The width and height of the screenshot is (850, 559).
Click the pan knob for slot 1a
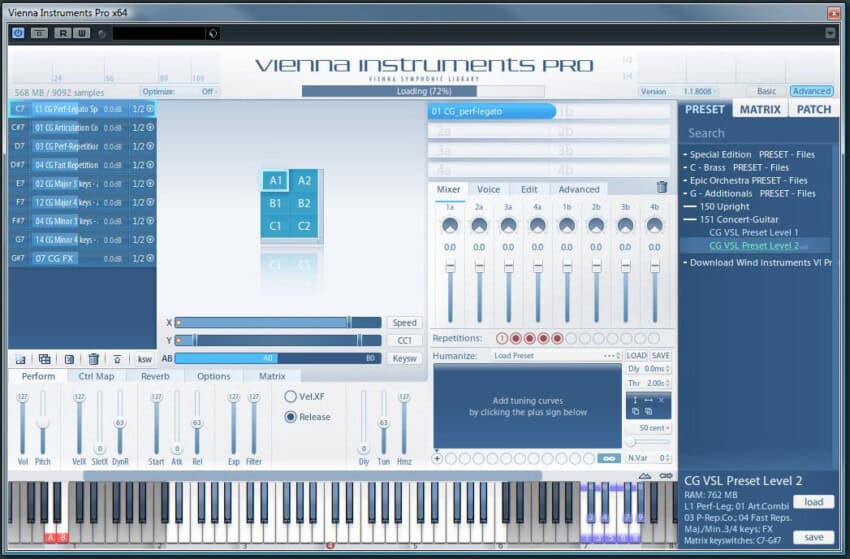pyautogui.click(x=450, y=226)
